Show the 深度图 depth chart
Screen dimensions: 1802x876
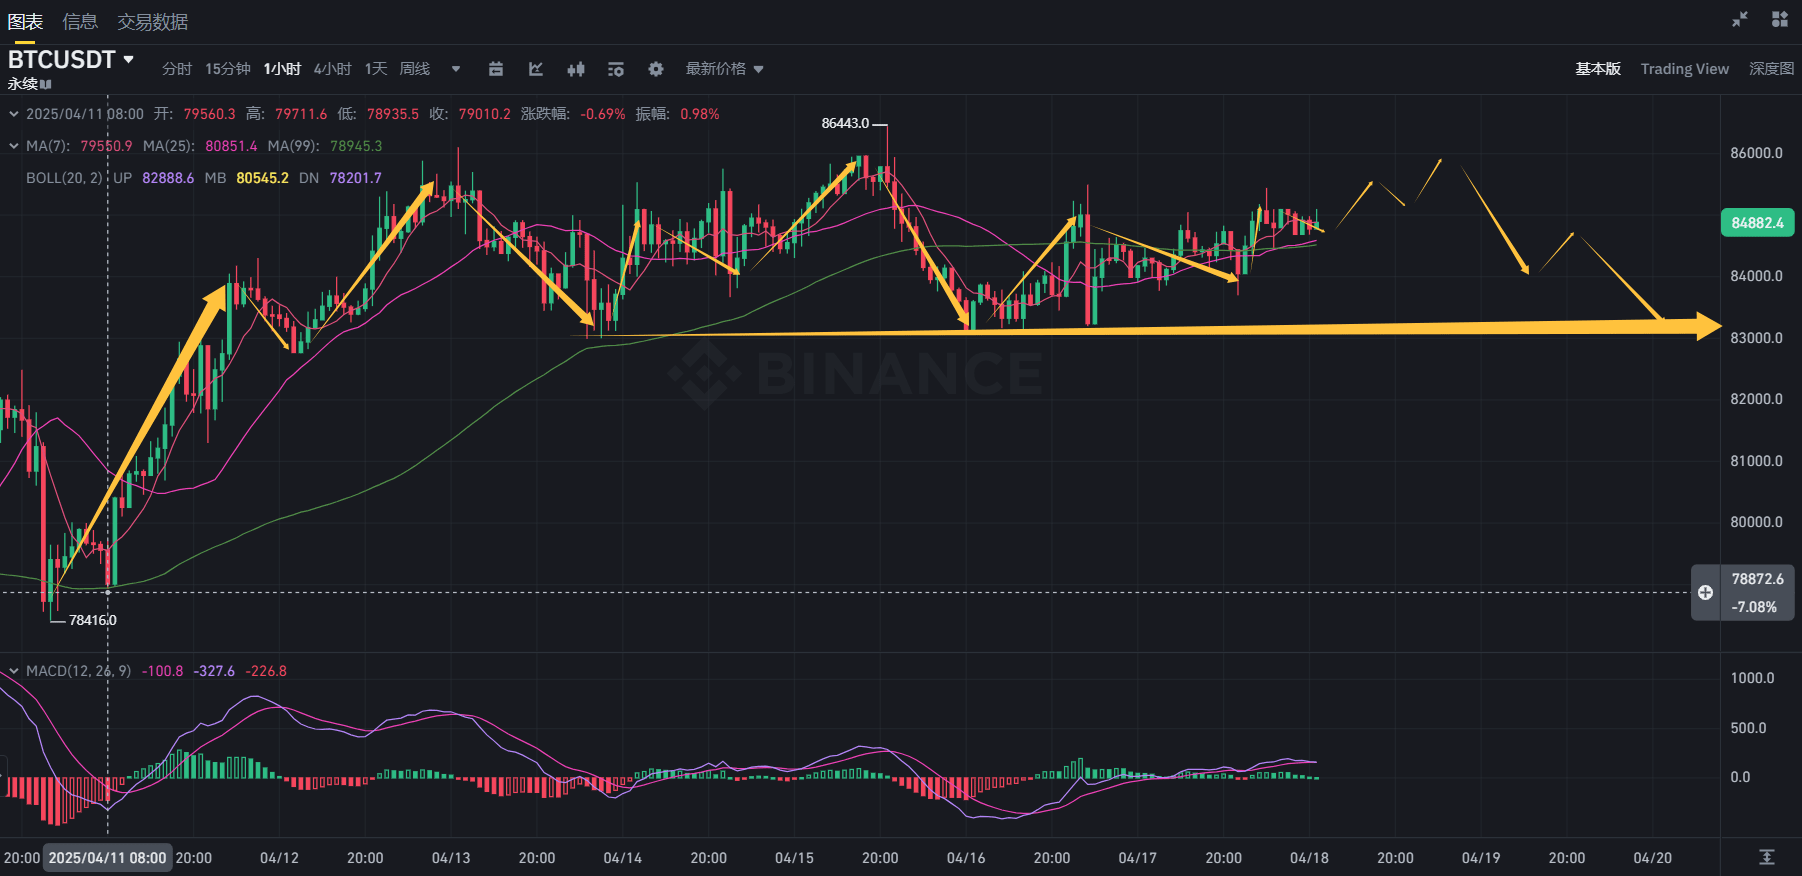coord(1771,69)
